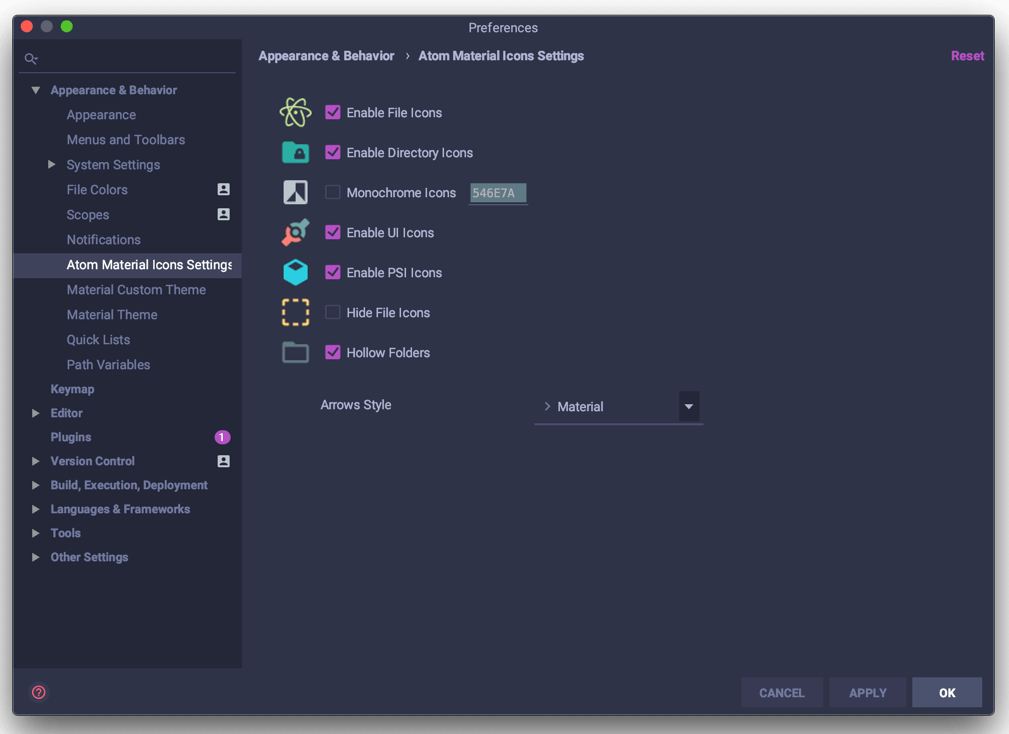Expand the Editor section in sidebar

(x=36, y=413)
